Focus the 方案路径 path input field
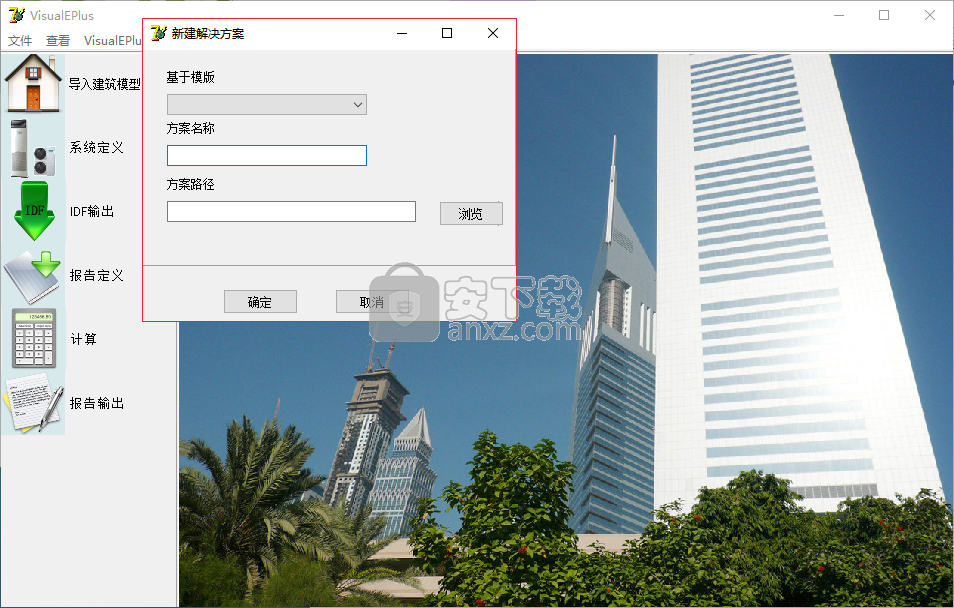The height and width of the screenshot is (608, 954). point(291,211)
